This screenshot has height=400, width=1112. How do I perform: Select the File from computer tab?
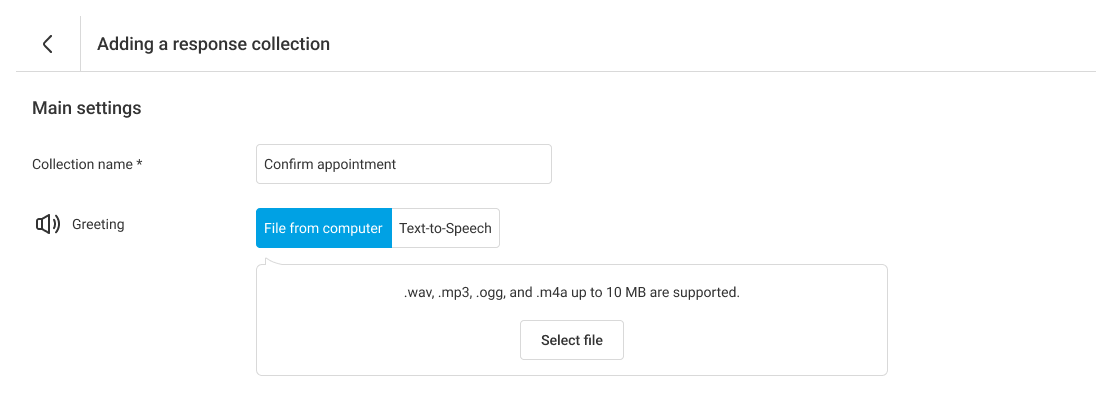[323, 228]
